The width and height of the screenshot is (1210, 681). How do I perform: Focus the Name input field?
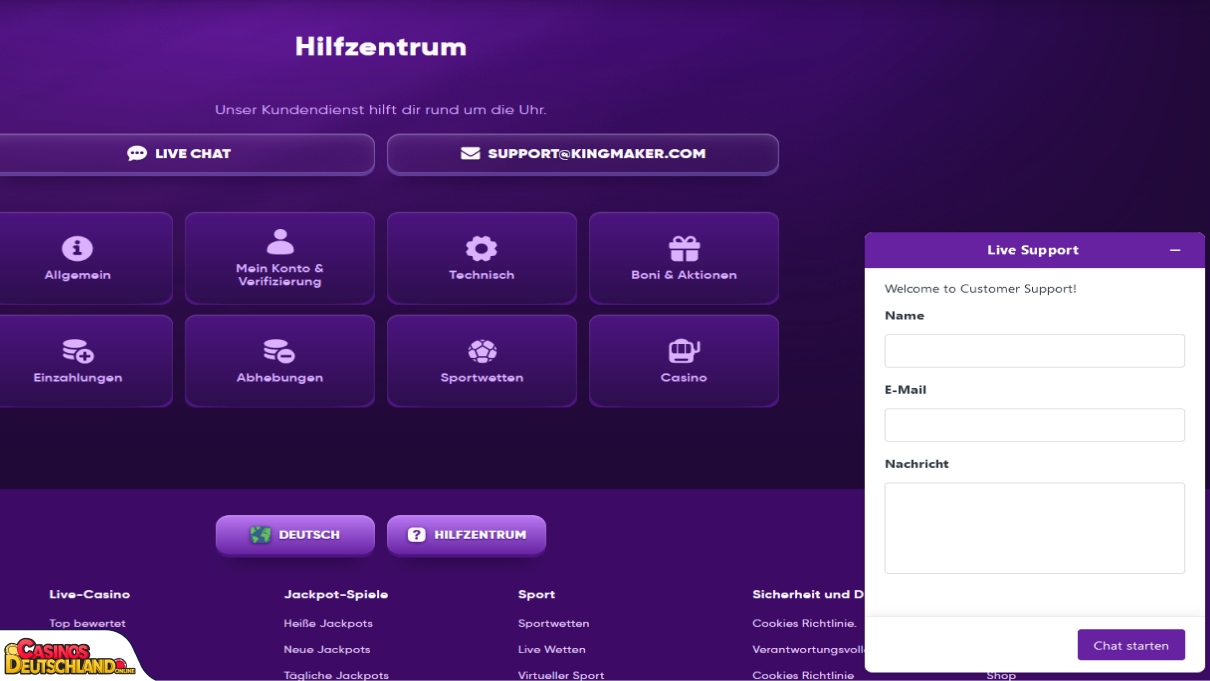click(x=1035, y=351)
